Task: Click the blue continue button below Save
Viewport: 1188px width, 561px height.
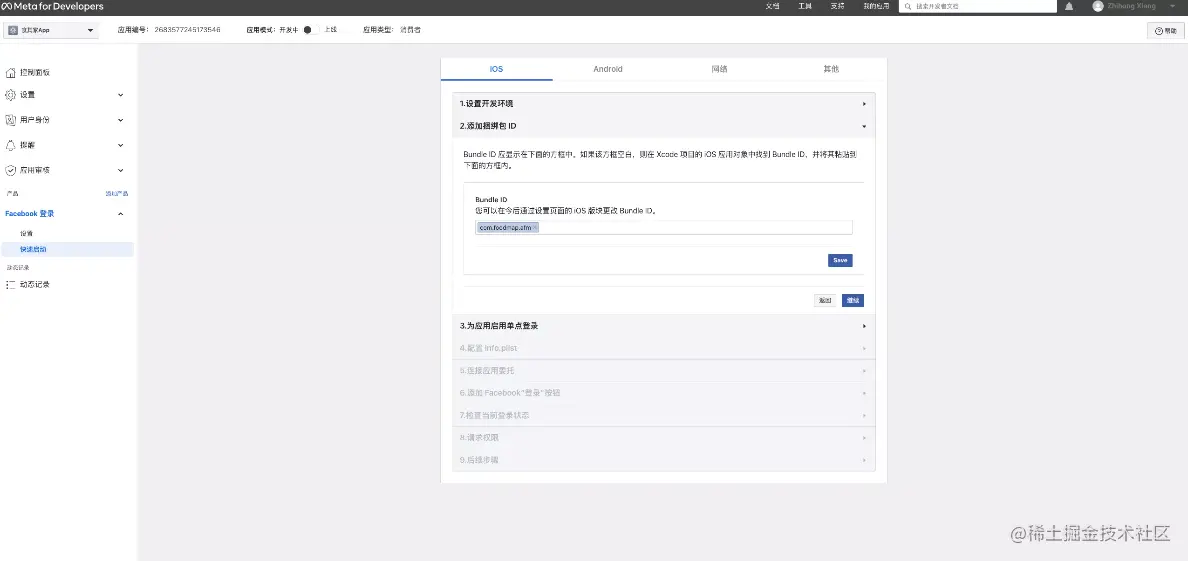Action: point(853,300)
